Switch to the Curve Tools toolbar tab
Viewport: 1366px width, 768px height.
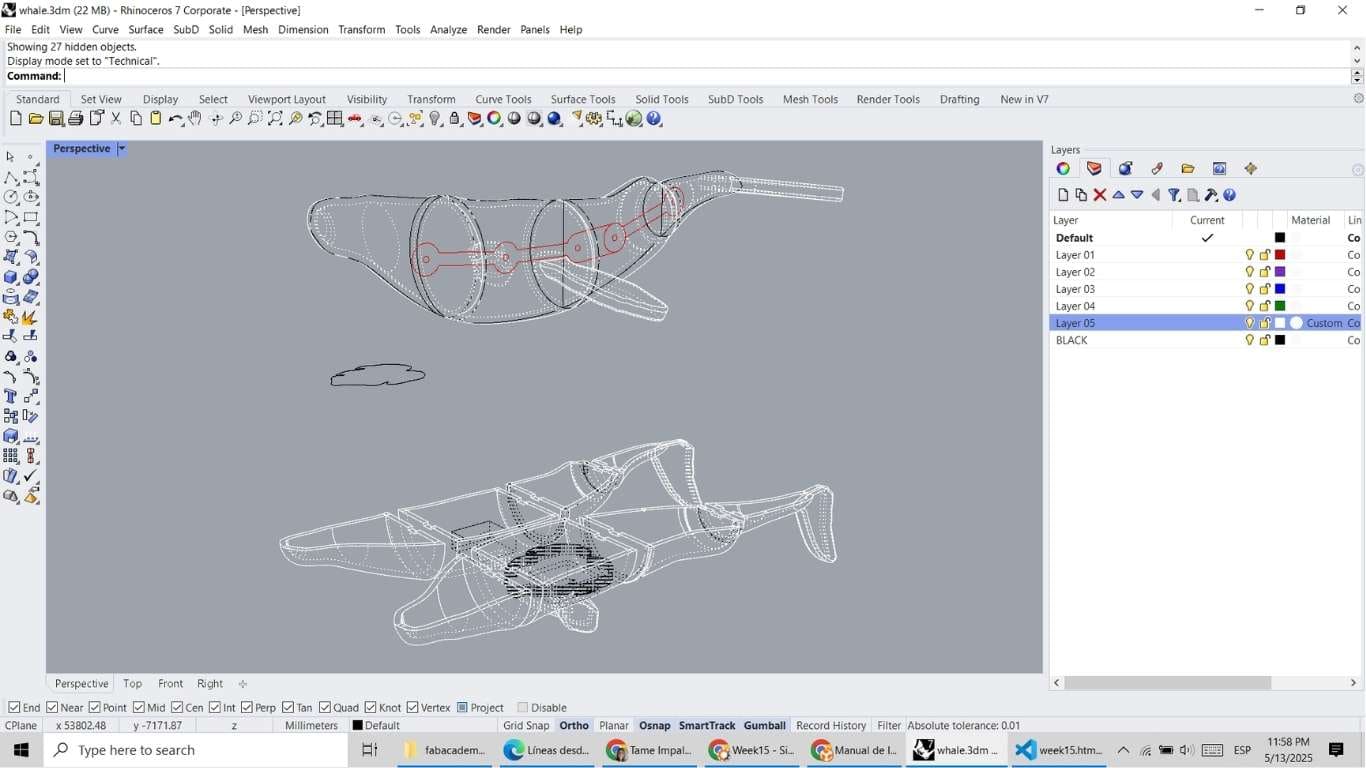503,99
